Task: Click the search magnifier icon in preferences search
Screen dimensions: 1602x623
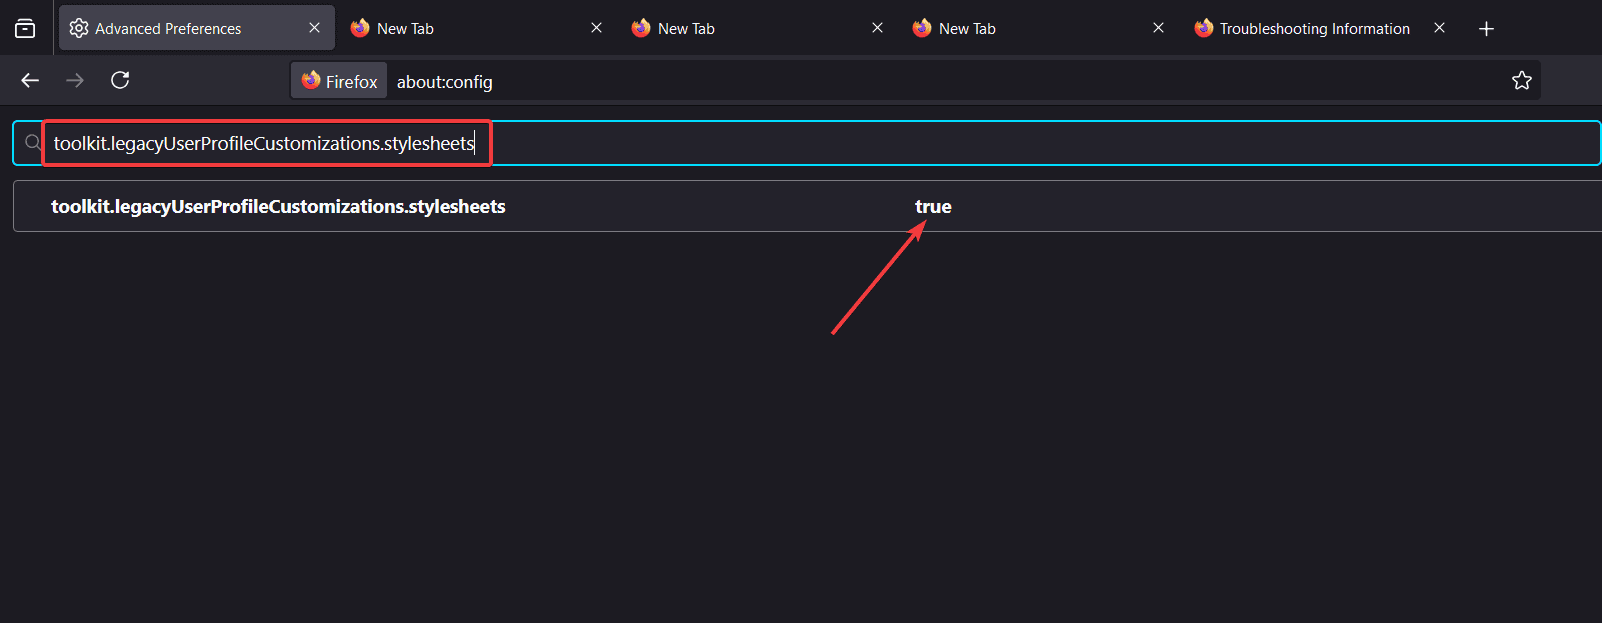Action: 33,143
